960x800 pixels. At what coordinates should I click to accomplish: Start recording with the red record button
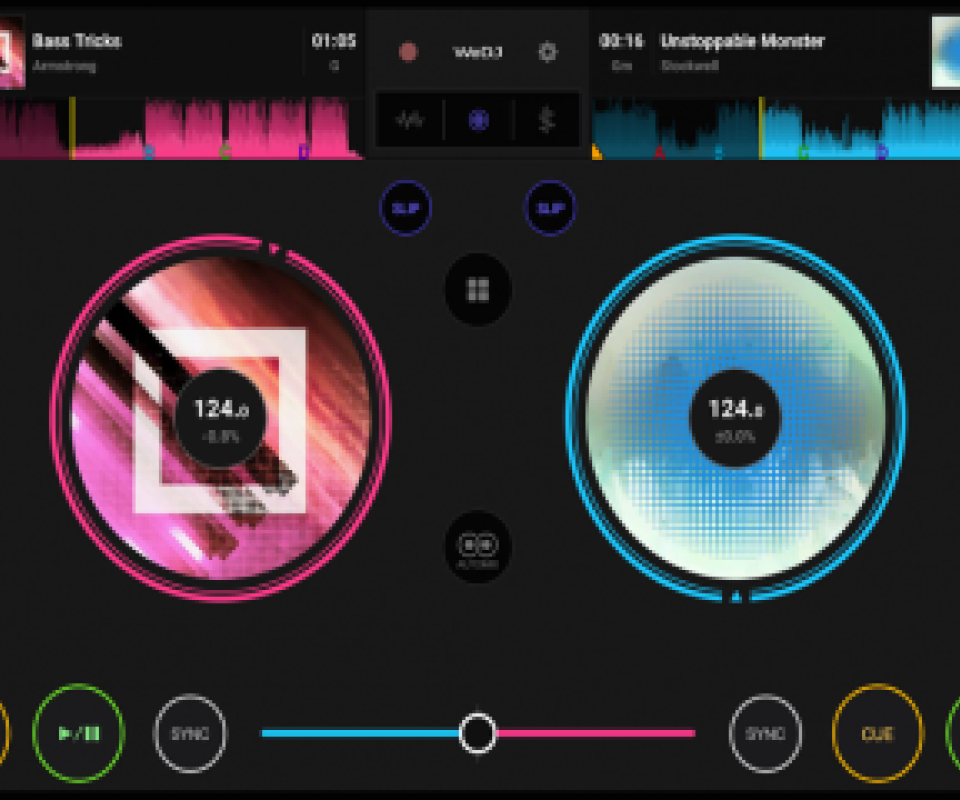tap(408, 53)
